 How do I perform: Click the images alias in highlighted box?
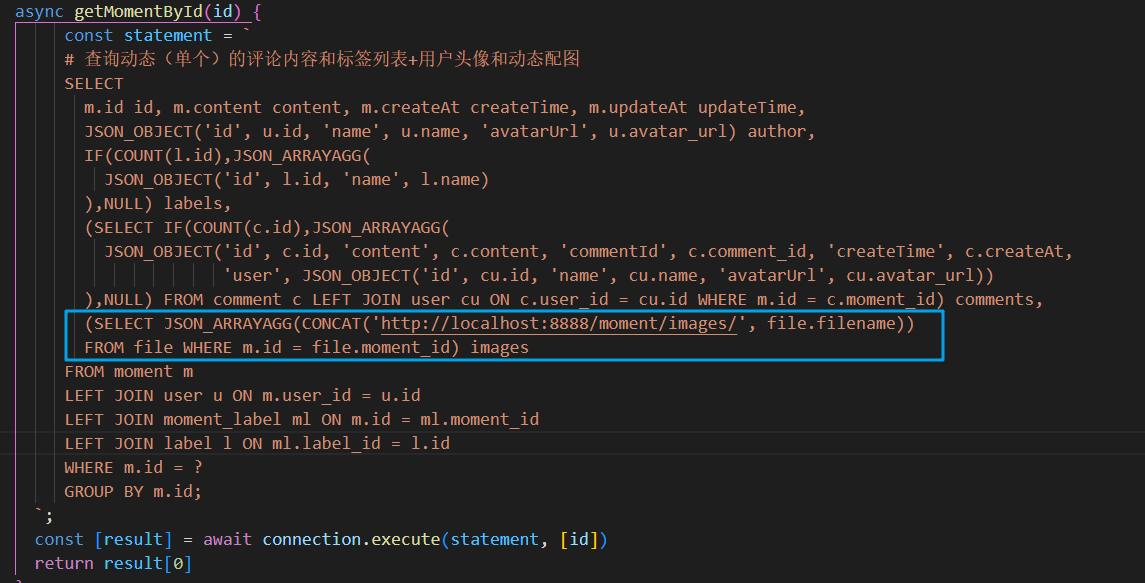499,348
